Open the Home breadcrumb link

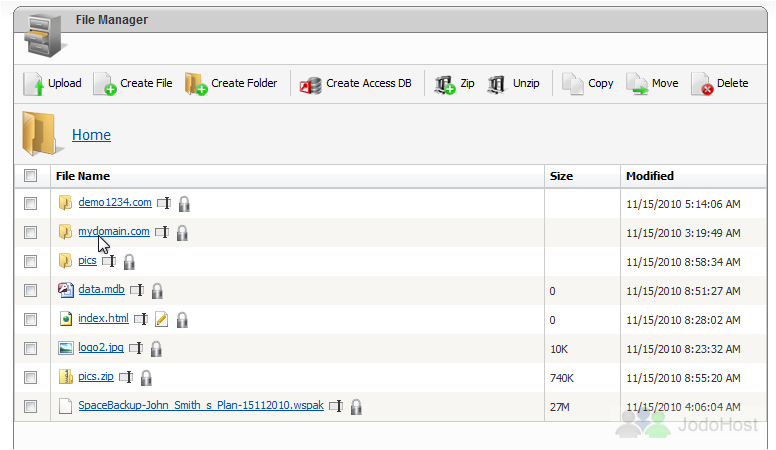[91, 135]
